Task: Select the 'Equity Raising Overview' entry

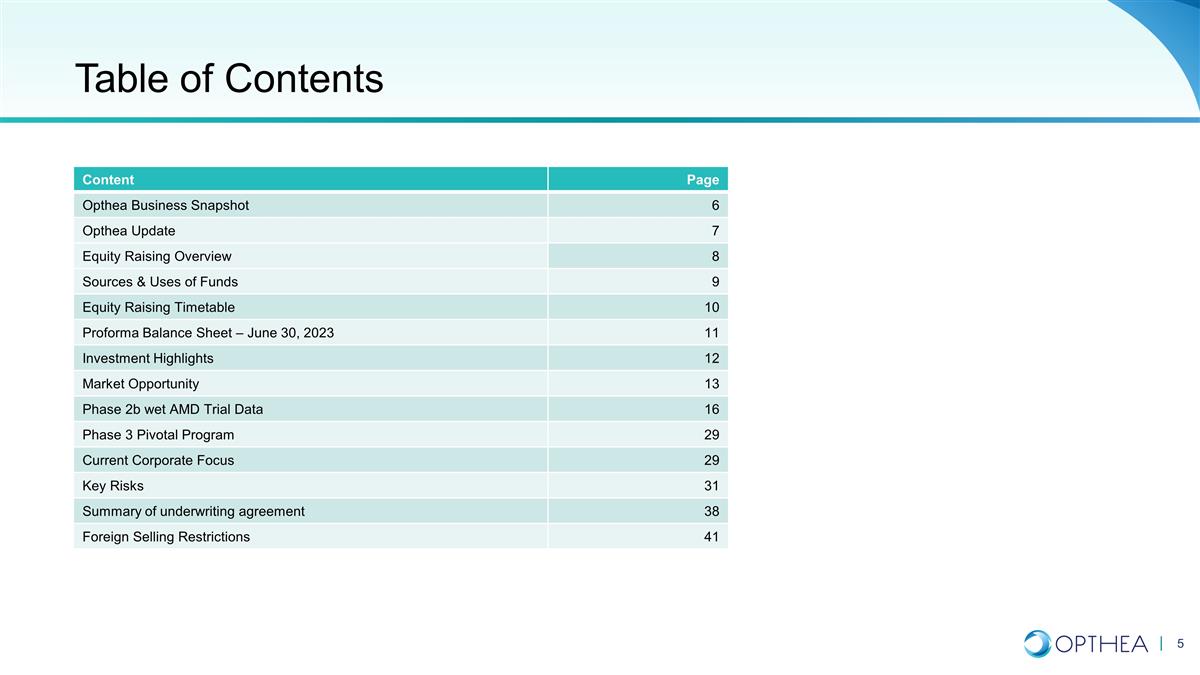Action: [157, 256]
